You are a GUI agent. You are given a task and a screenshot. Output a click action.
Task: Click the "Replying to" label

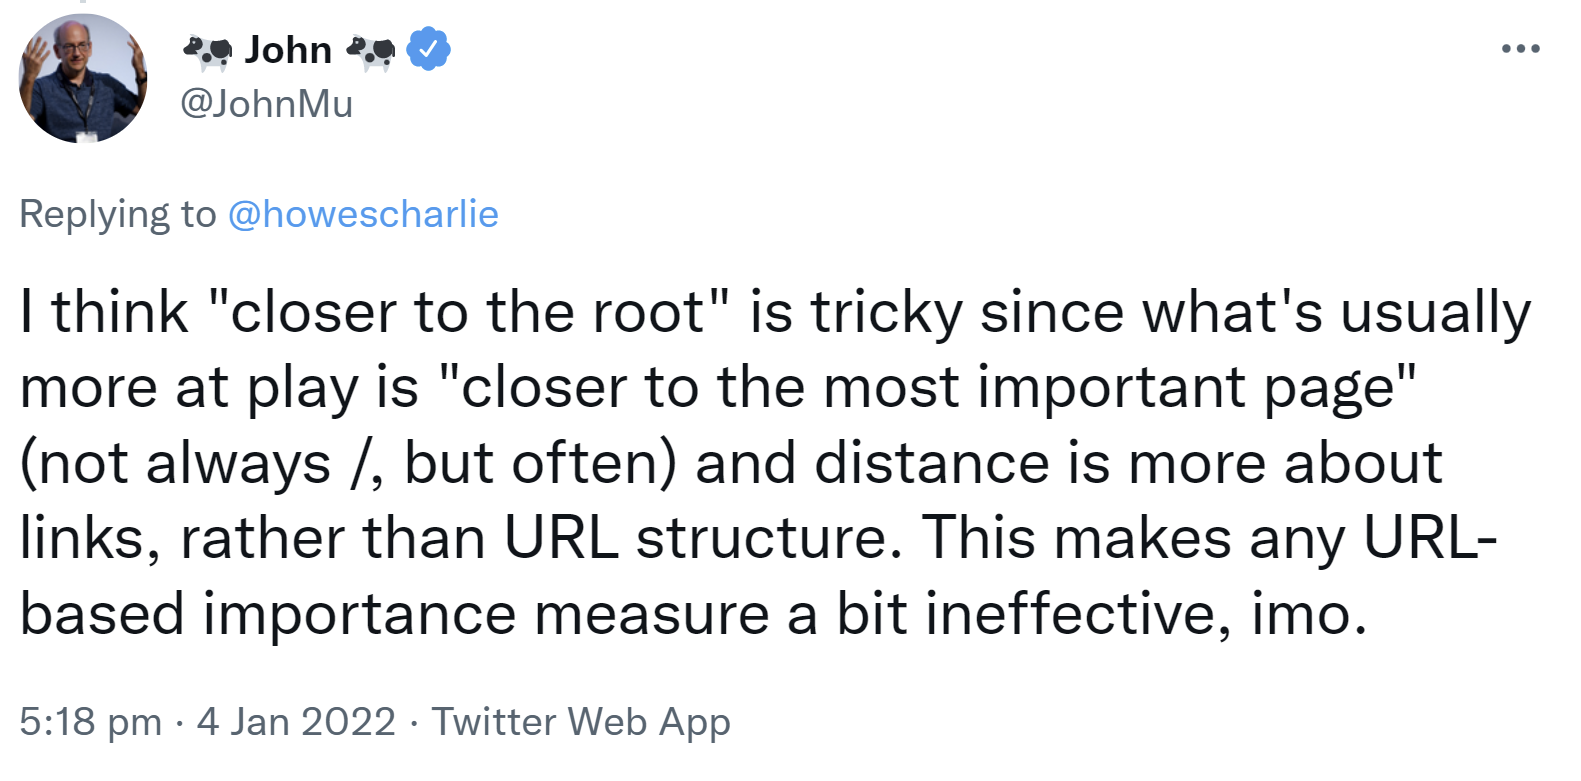pyautogui.click(x=117, y=214)
